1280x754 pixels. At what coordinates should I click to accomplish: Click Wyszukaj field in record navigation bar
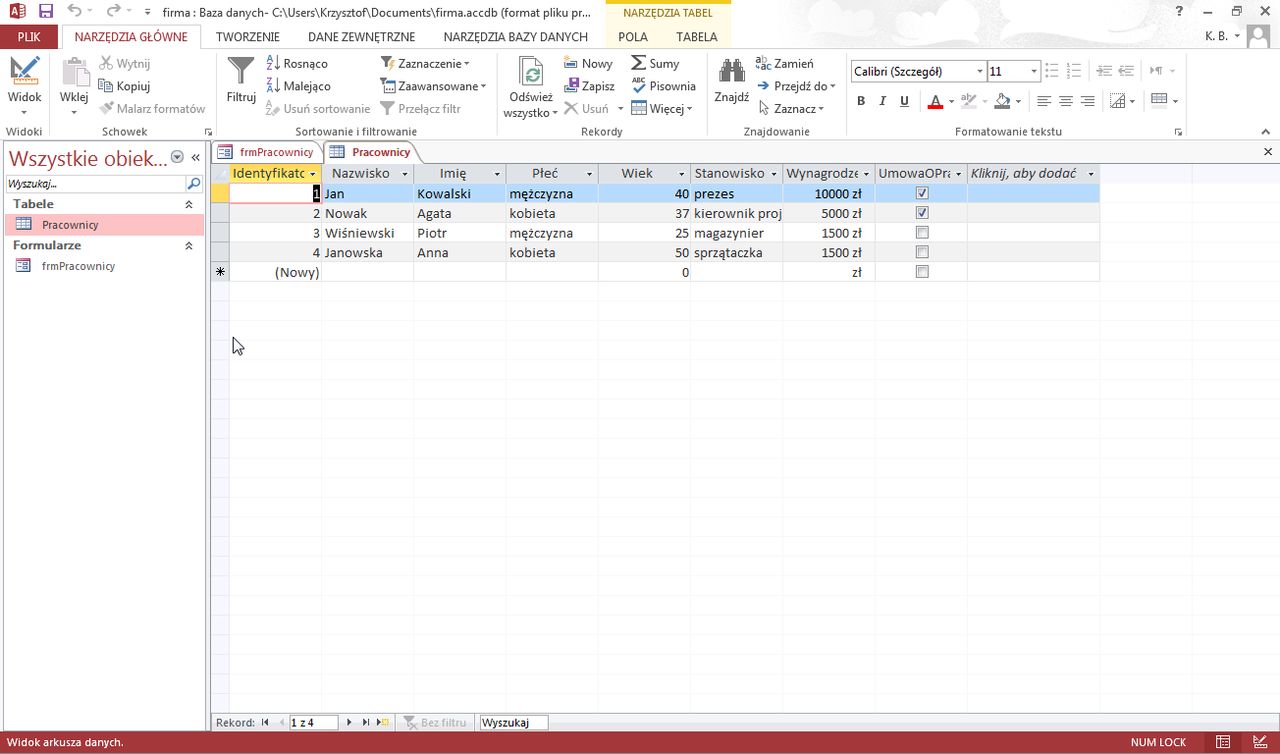click(x=513, y=722)
